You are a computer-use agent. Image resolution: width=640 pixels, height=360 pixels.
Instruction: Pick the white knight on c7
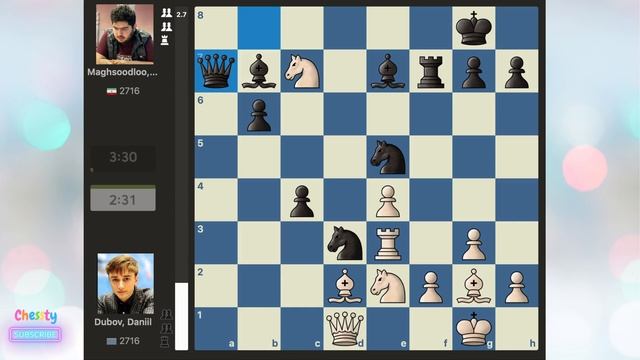click(302, 71)
